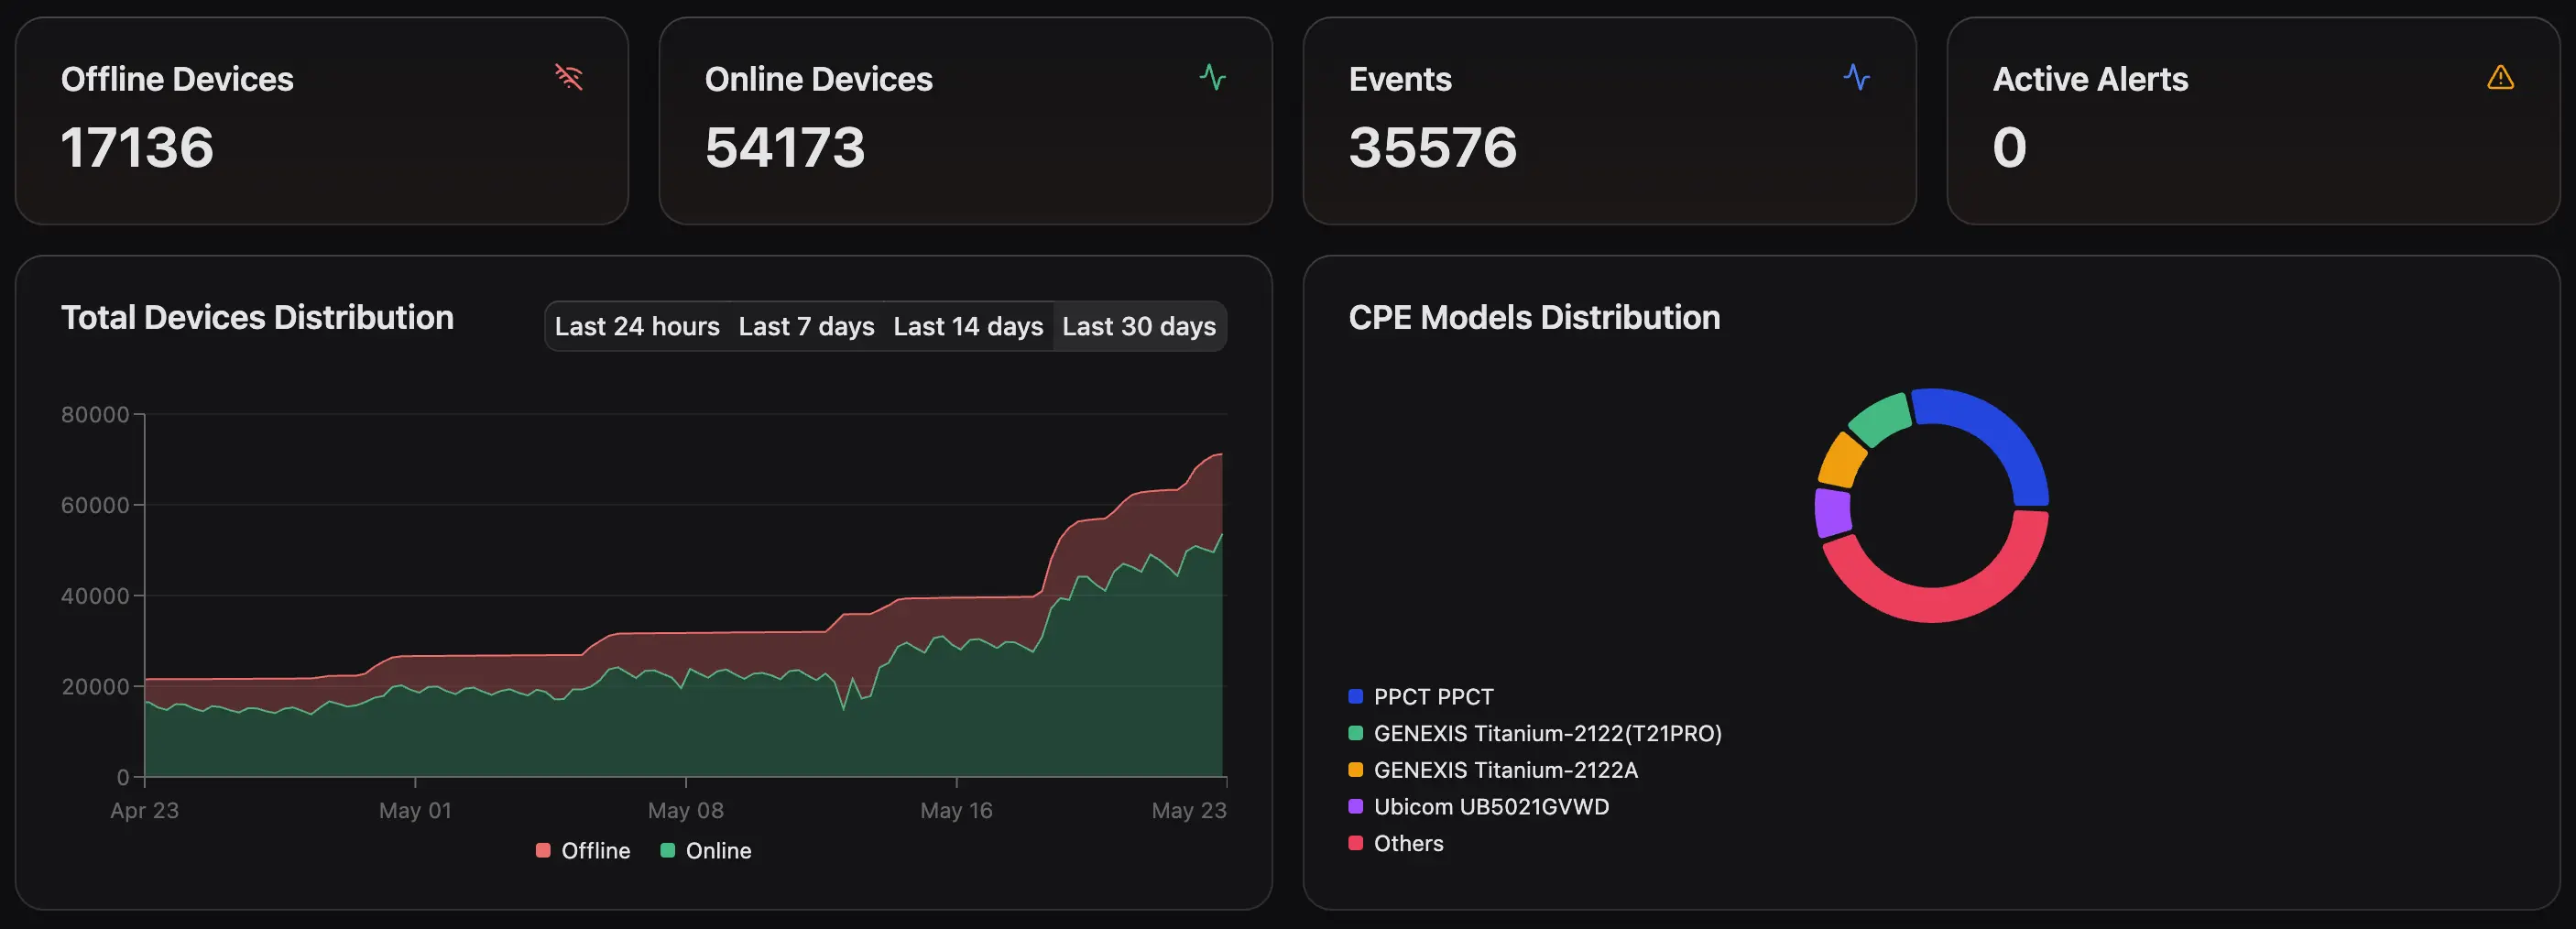Viewport: 2576px width, 929px height.
Task: Click the May 08 x-axis label
Action: [x=686, y=810]
